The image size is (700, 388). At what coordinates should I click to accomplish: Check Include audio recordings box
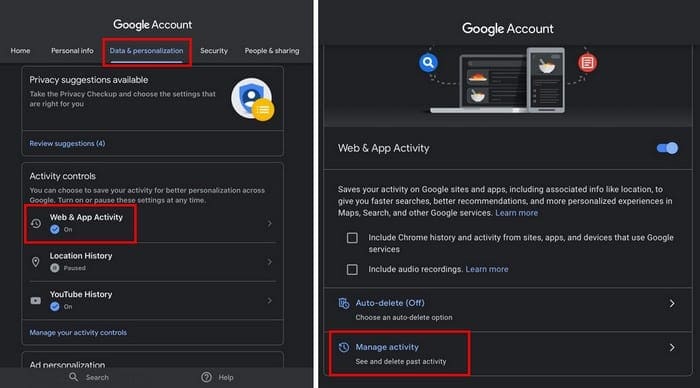[x=352, y=269]
